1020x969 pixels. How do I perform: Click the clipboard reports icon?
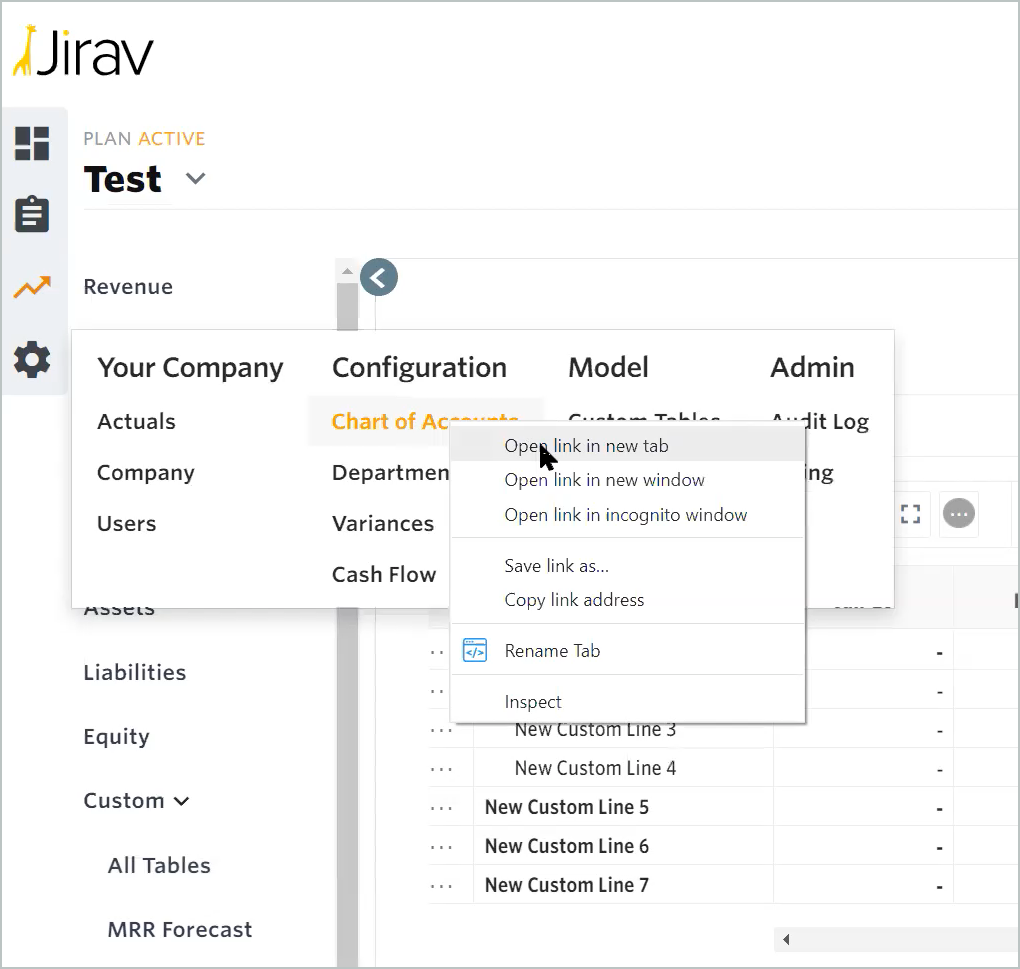click(32, 215)
